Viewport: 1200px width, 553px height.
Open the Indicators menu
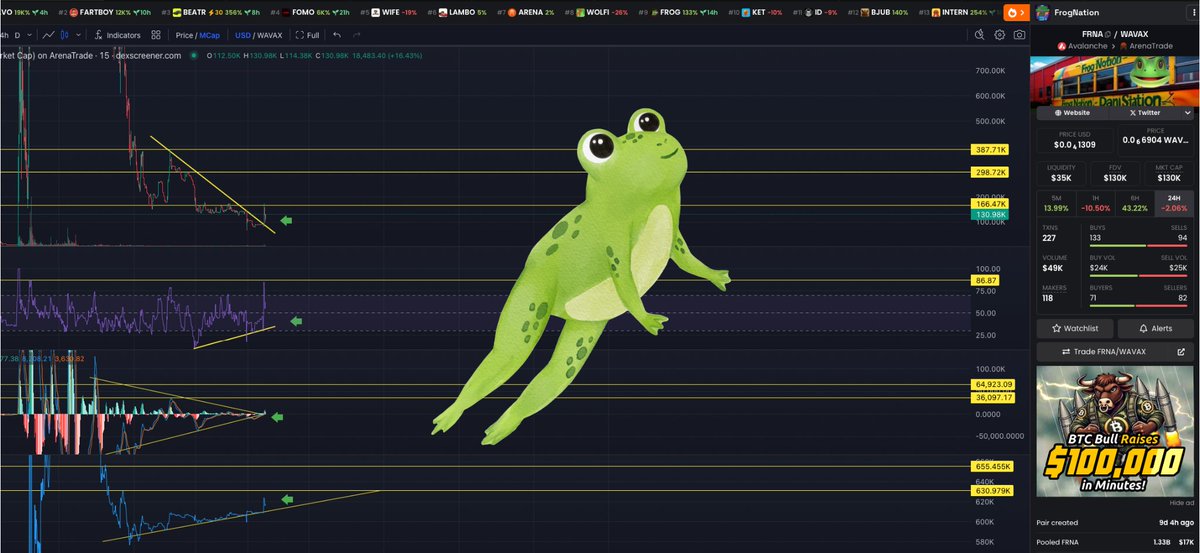pyautogui.click(x=117, y=35)
